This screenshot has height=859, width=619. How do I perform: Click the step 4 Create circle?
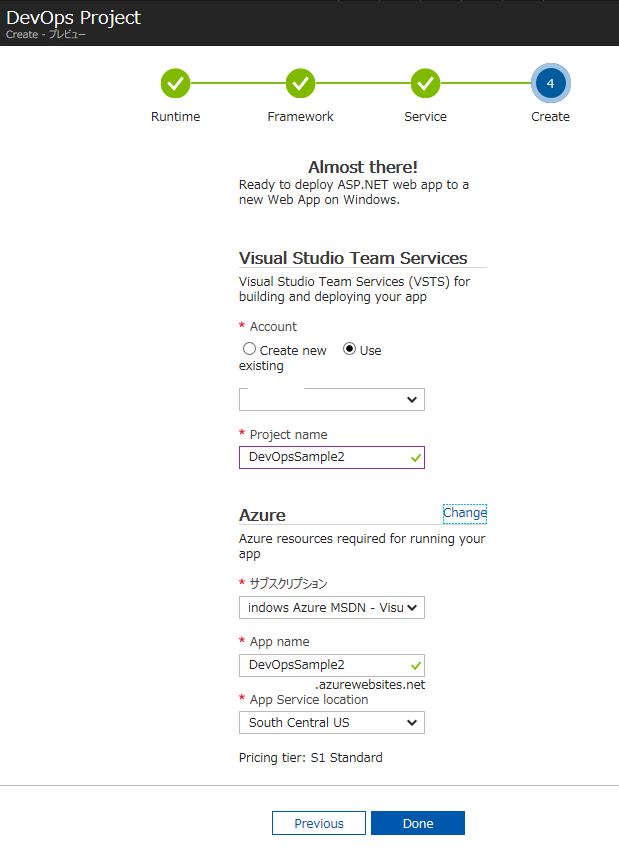point(551,83)
